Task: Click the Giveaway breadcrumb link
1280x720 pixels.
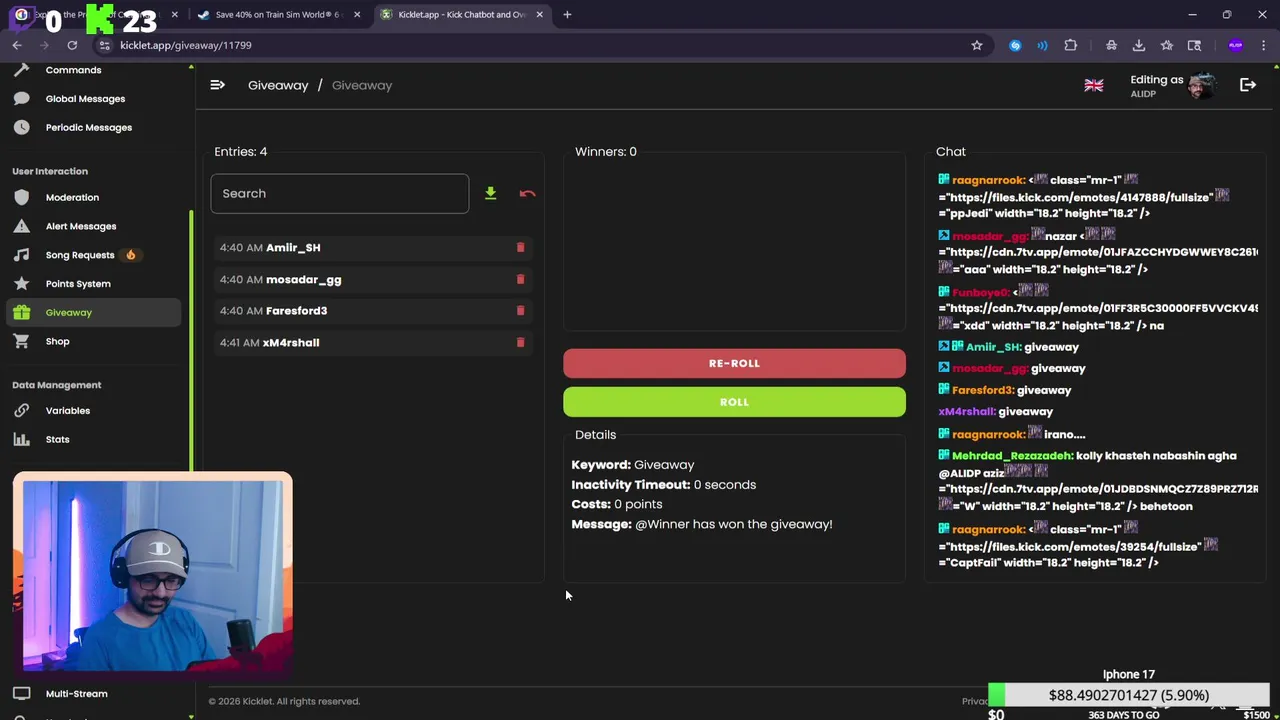Action: 278,85
